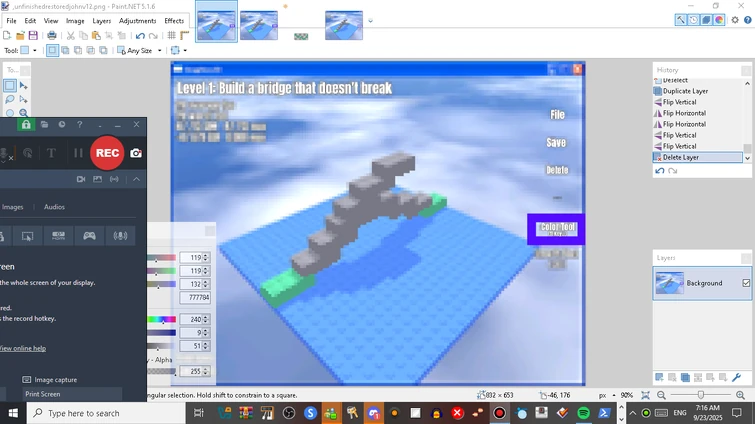
Task: Click the Print icon
Action: coord(52,35)
